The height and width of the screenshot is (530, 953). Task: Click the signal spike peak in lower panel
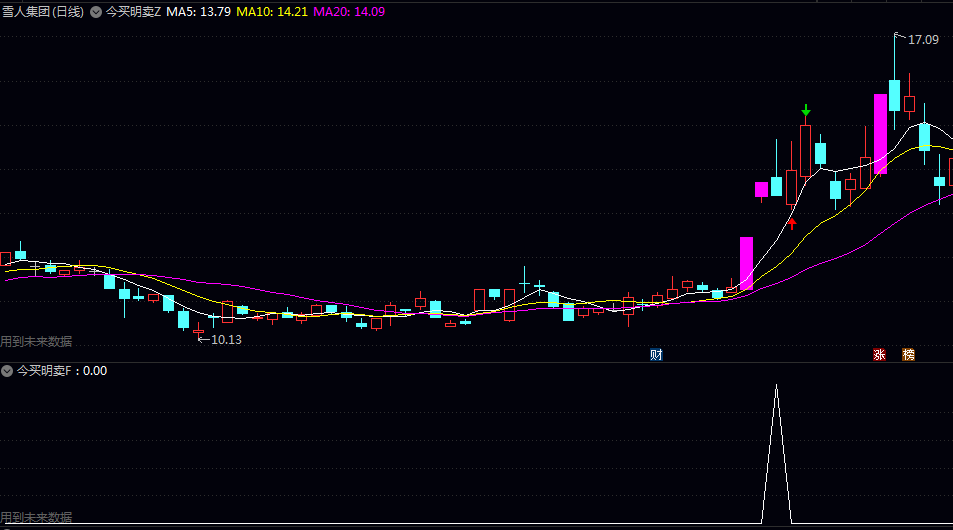[776, 387]
